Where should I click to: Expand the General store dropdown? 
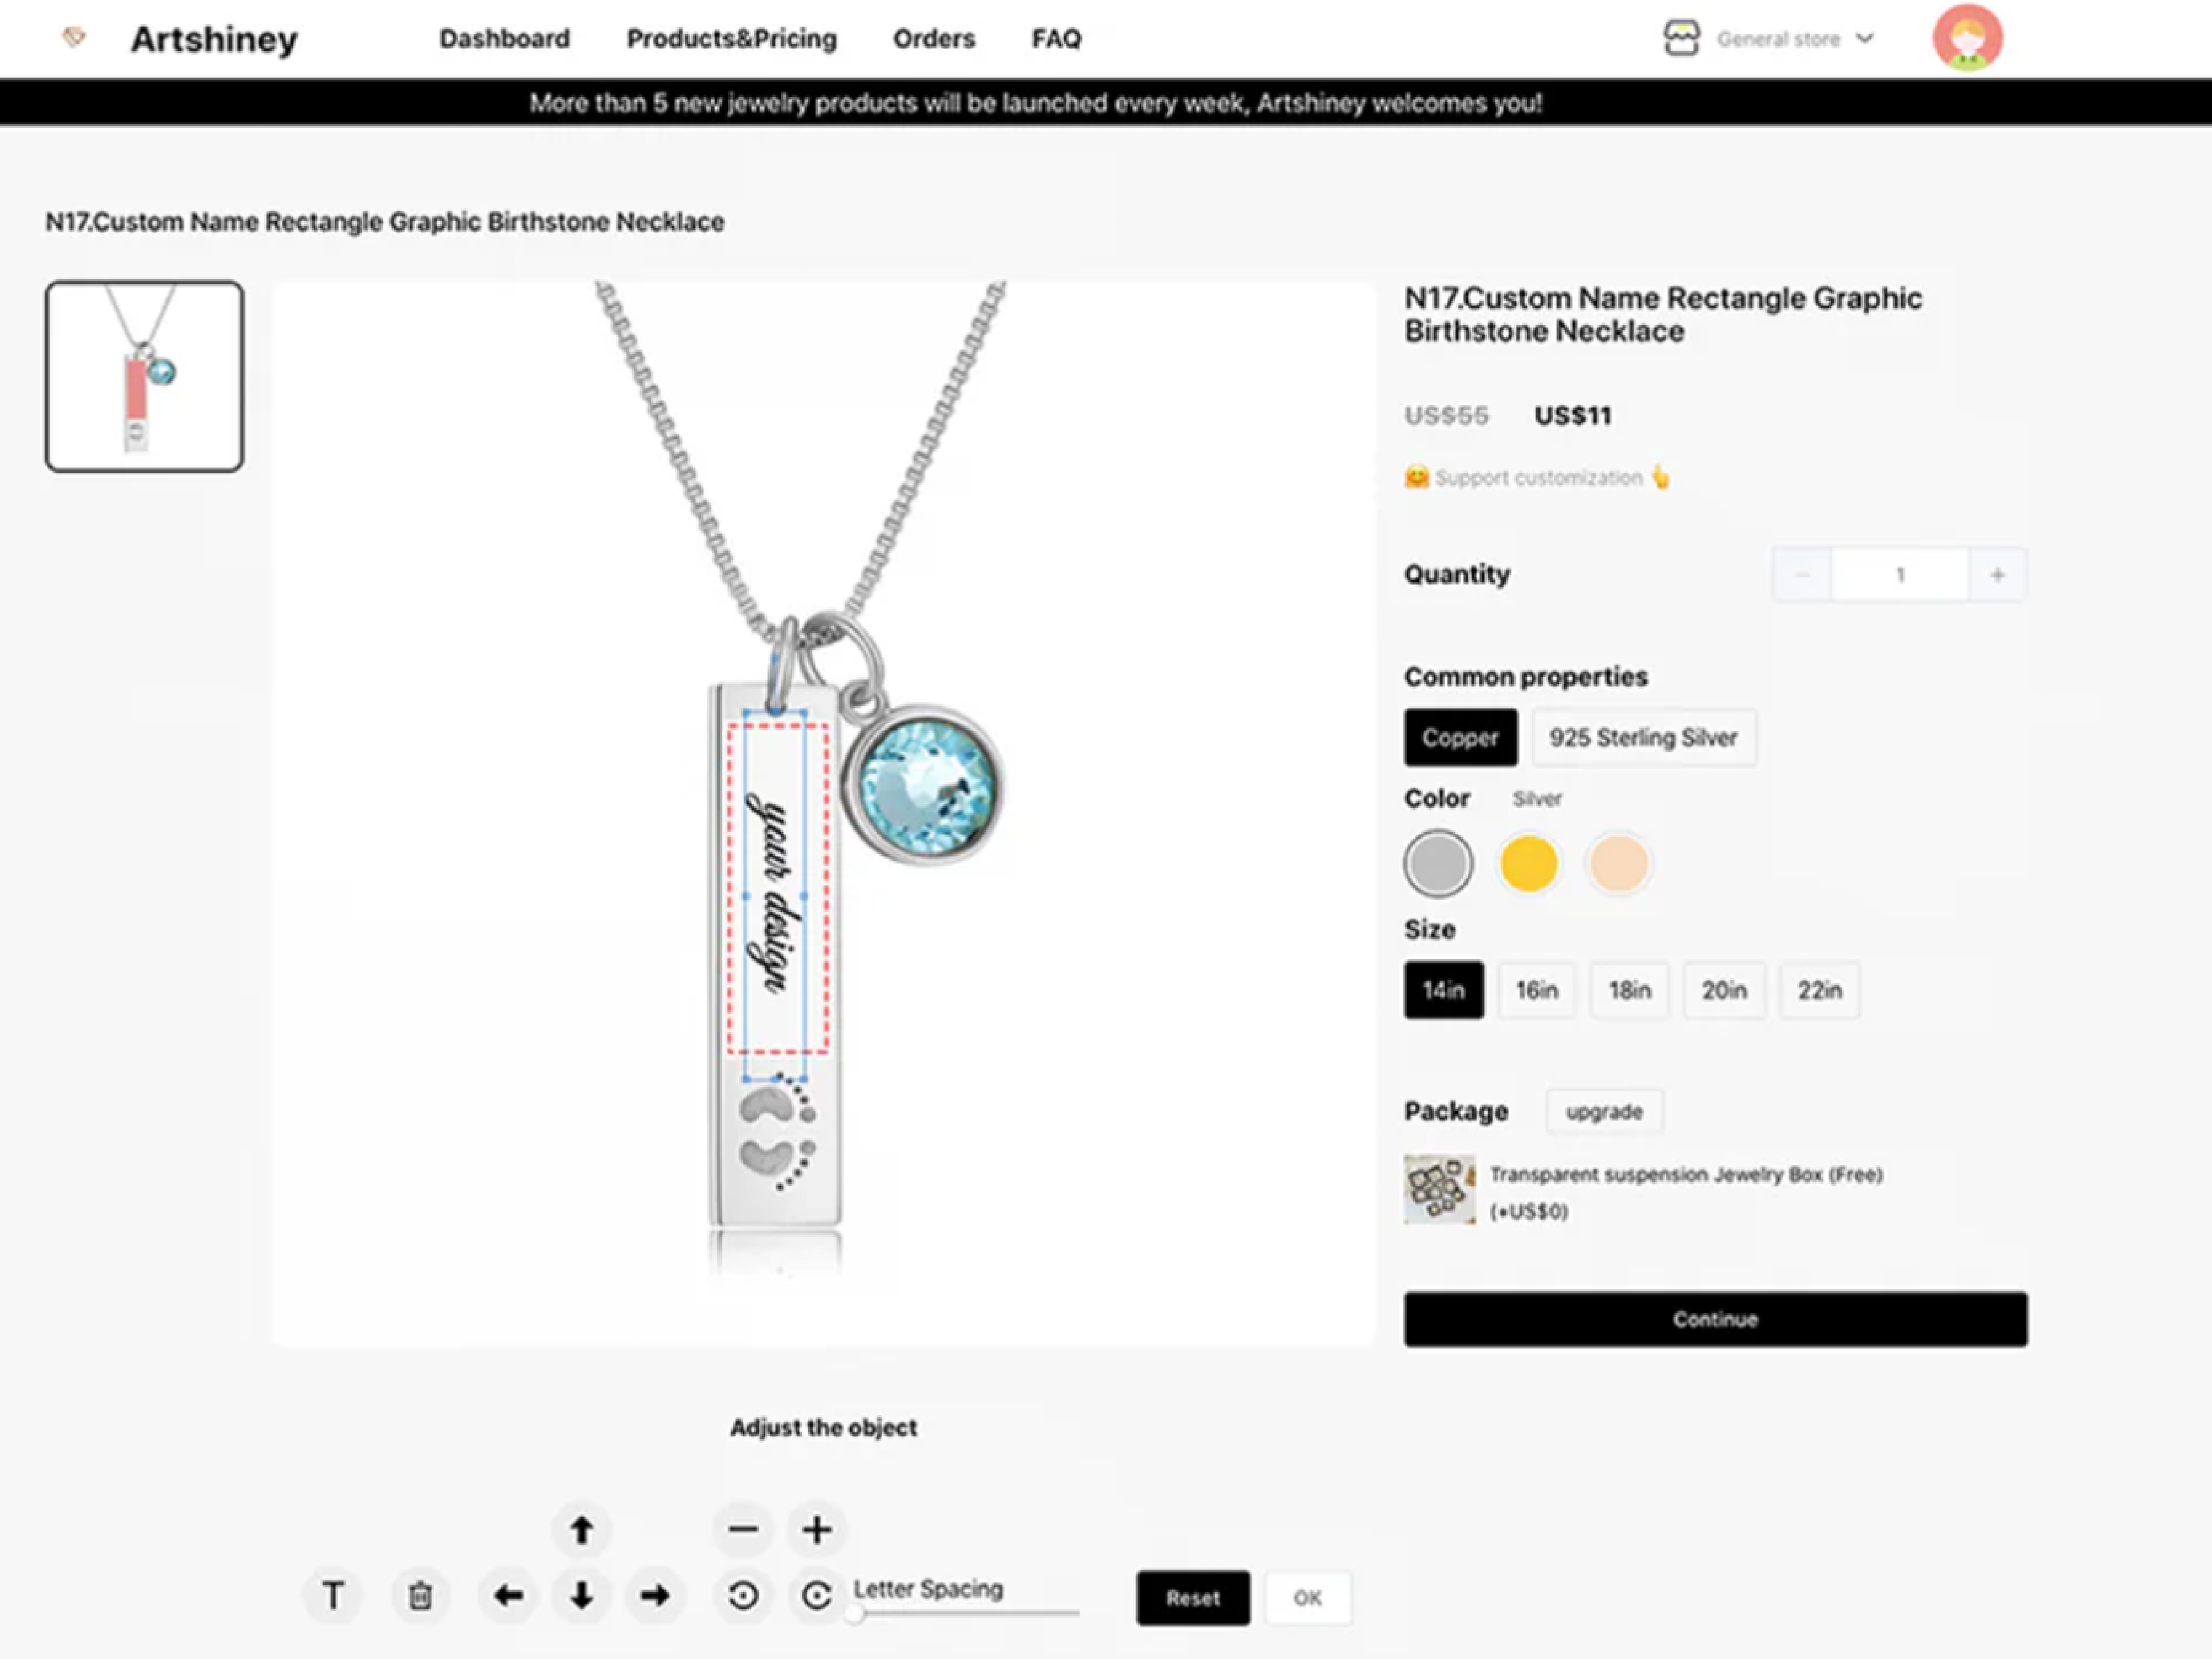click(1794, 39)
